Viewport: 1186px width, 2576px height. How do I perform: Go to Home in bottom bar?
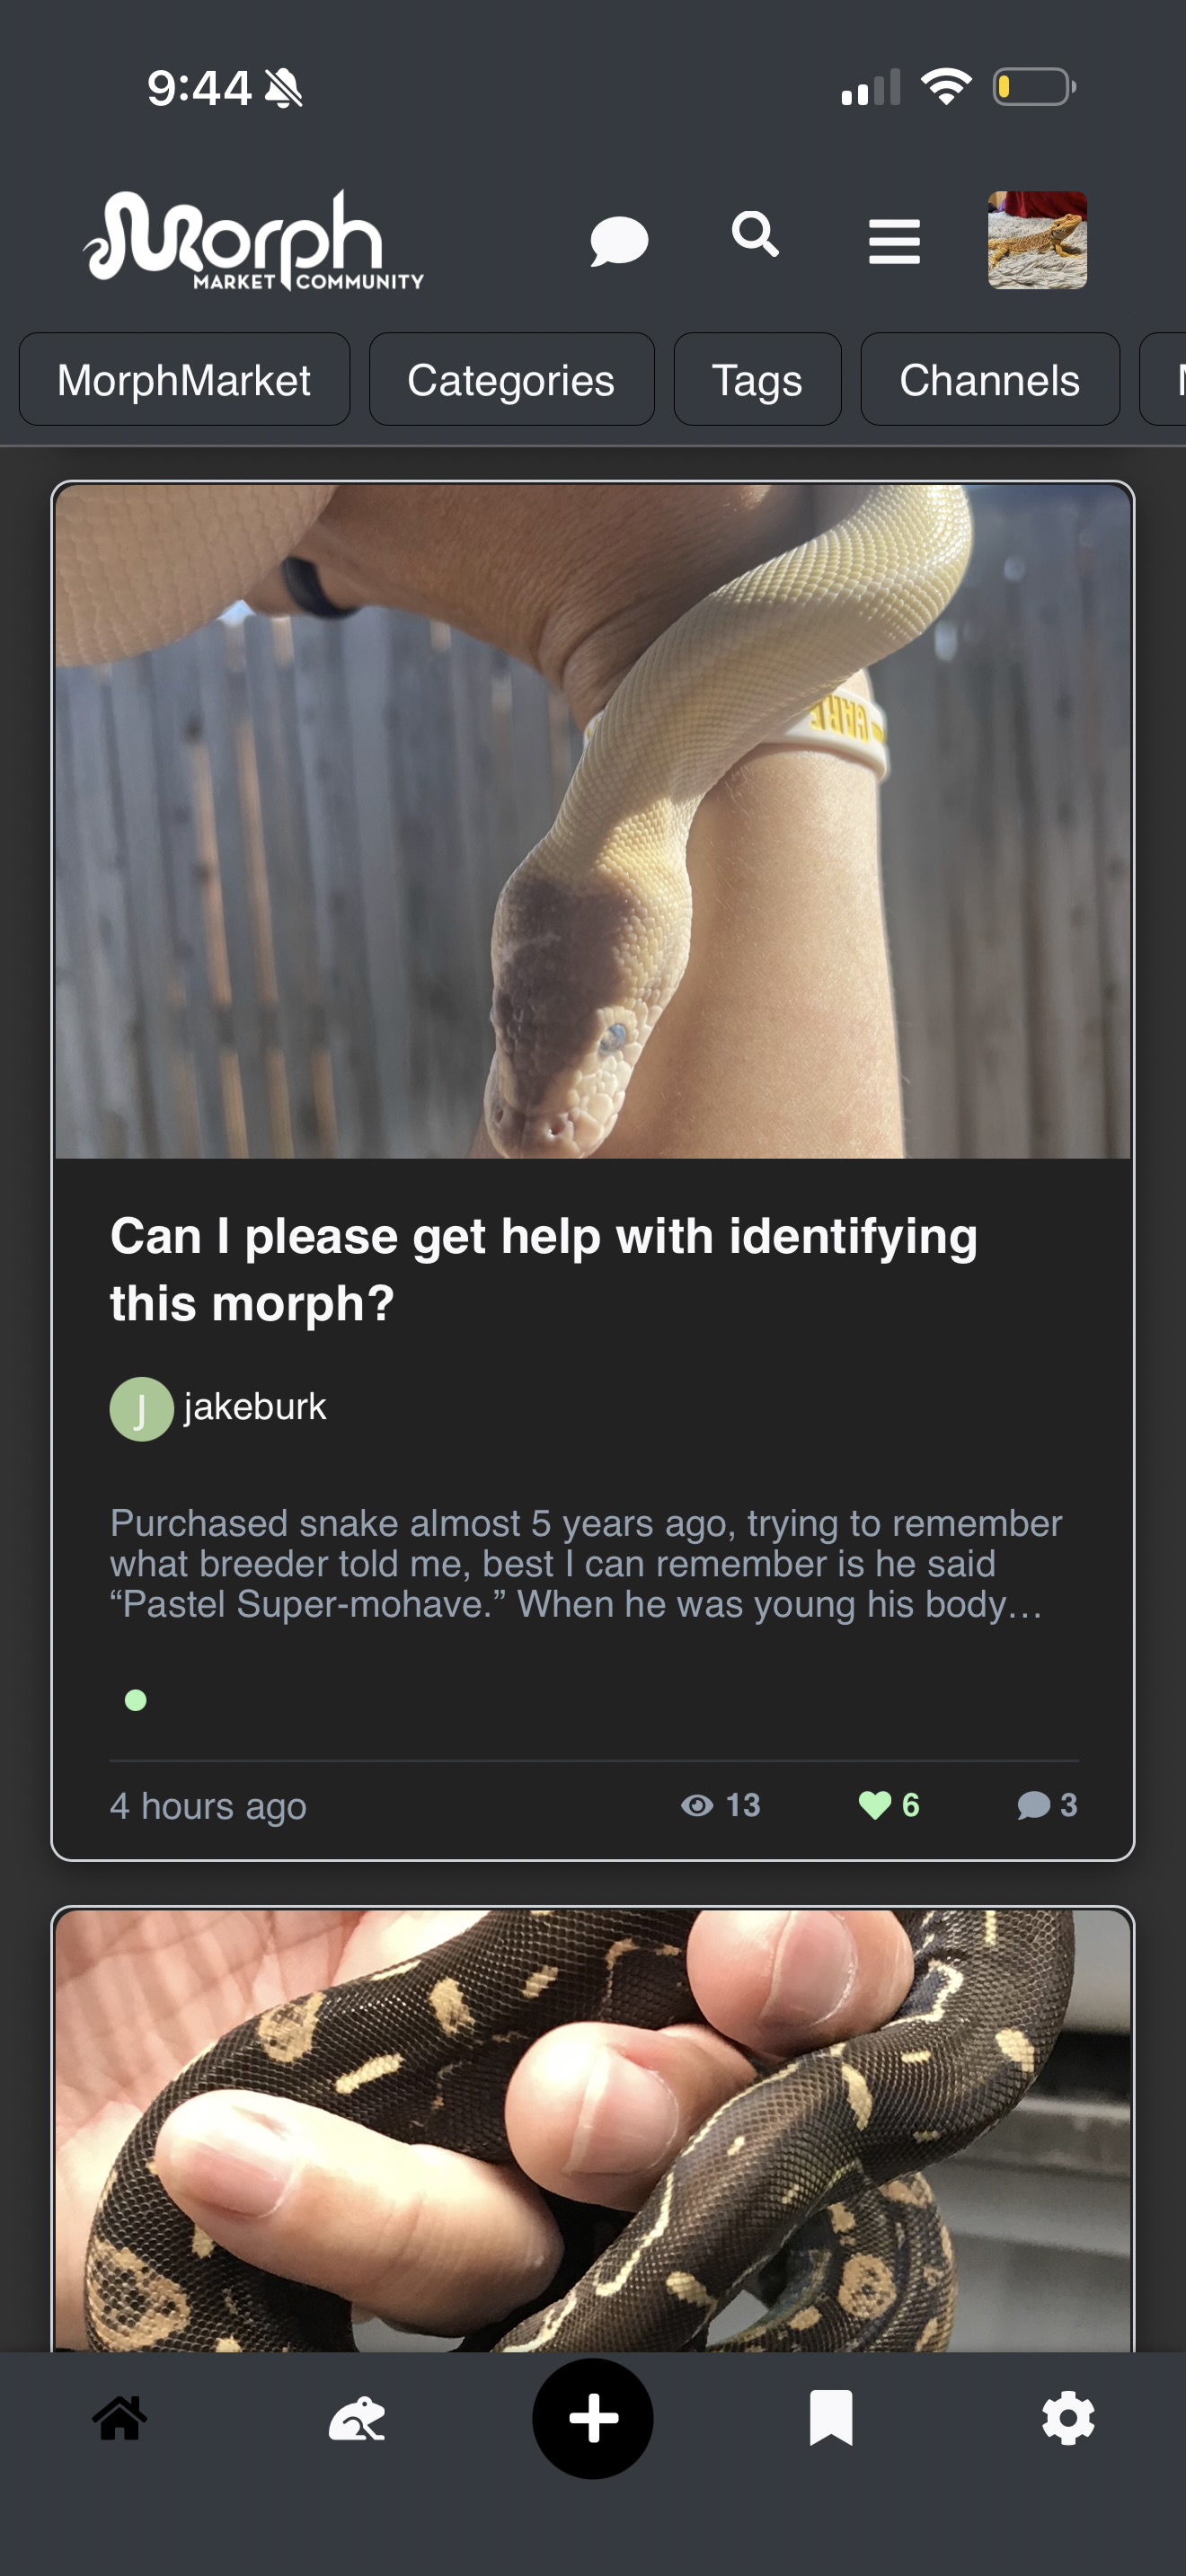119,2418
